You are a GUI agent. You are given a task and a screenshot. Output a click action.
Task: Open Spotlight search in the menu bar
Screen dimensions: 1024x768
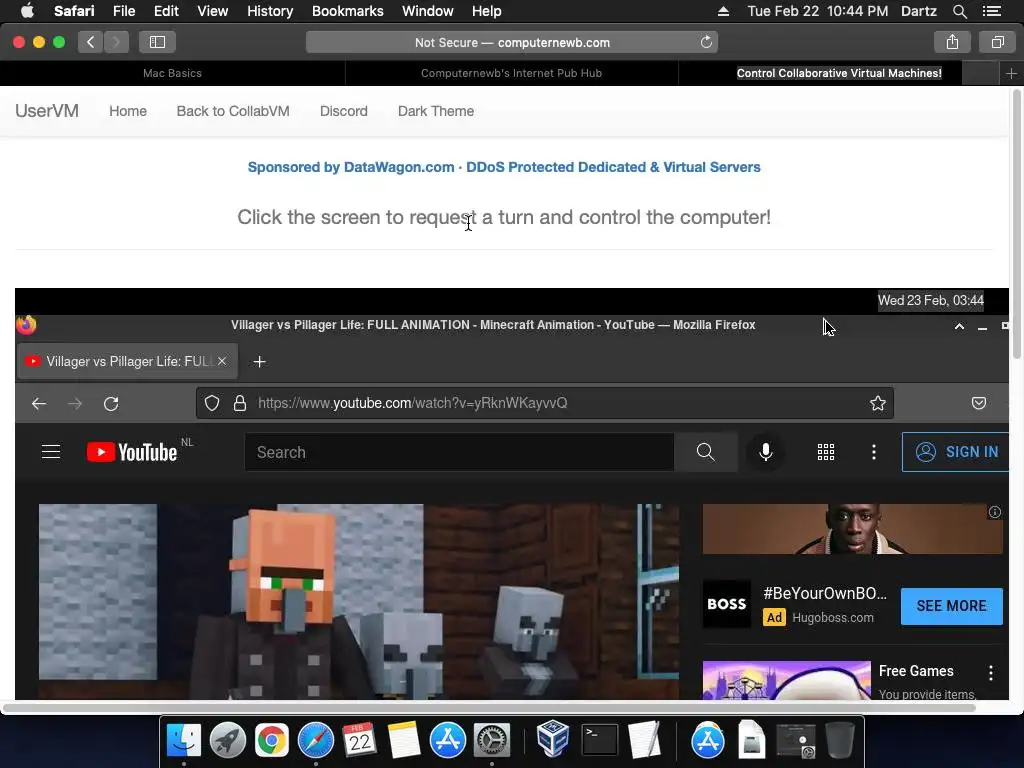(959, 11)
